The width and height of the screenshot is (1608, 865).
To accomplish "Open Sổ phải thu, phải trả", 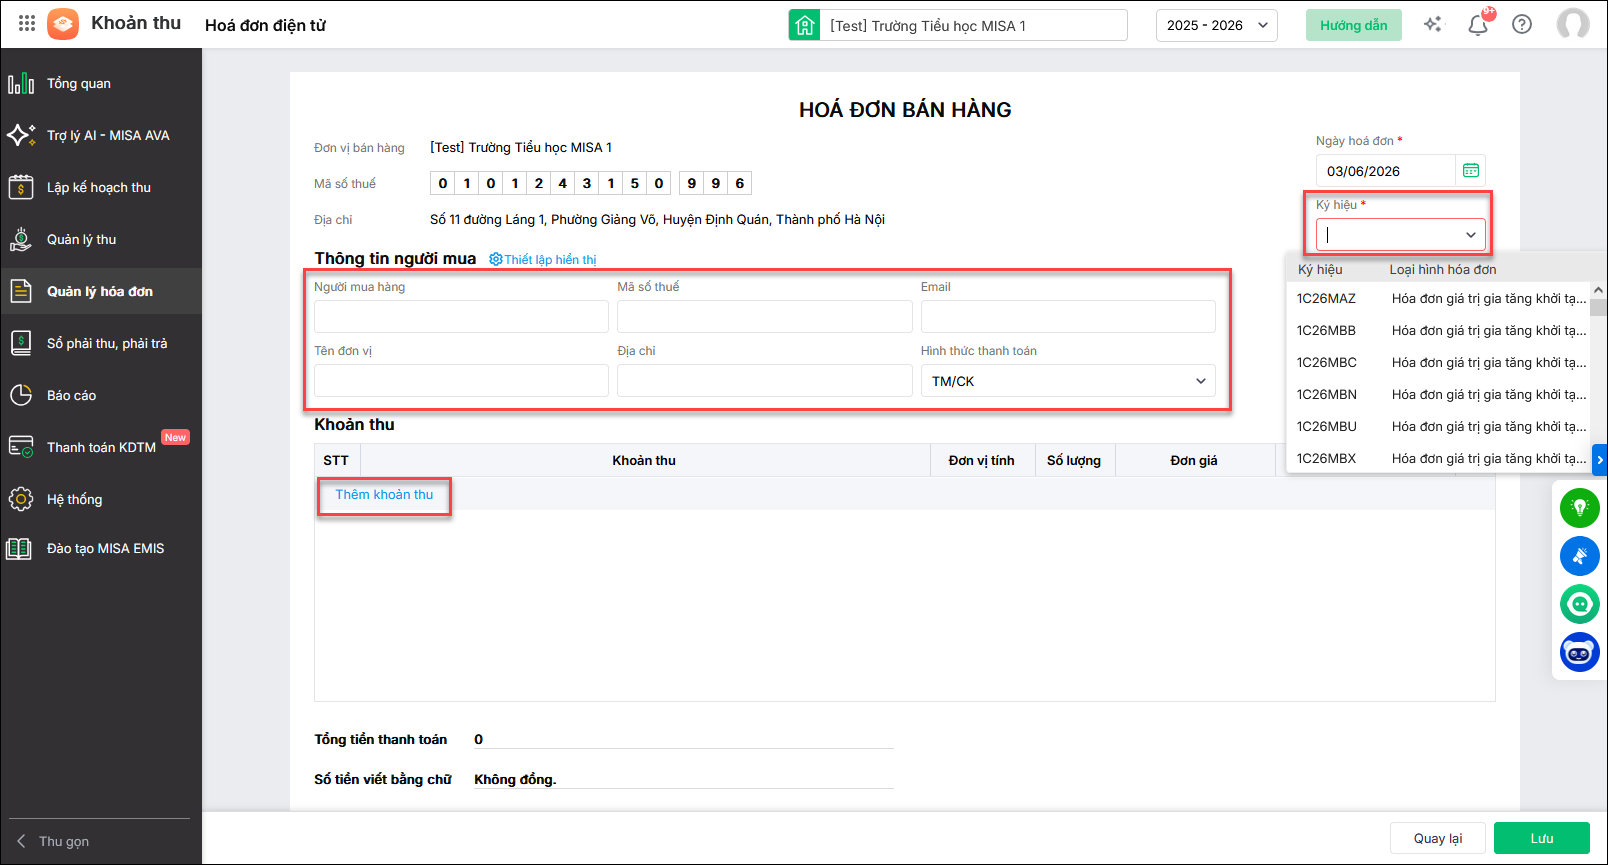I will point(107,343).
